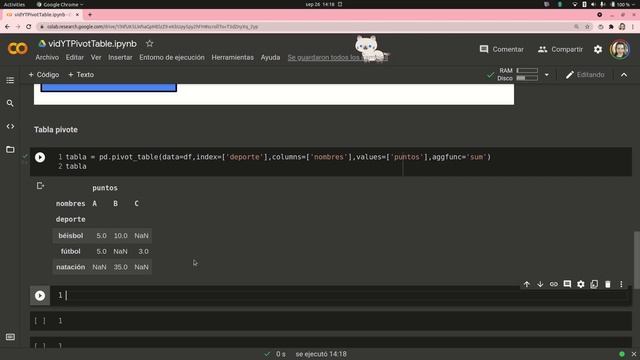Viewport: 640px width, 360px height.
Task: Add a comment to the cell
Action: point(567,284)
